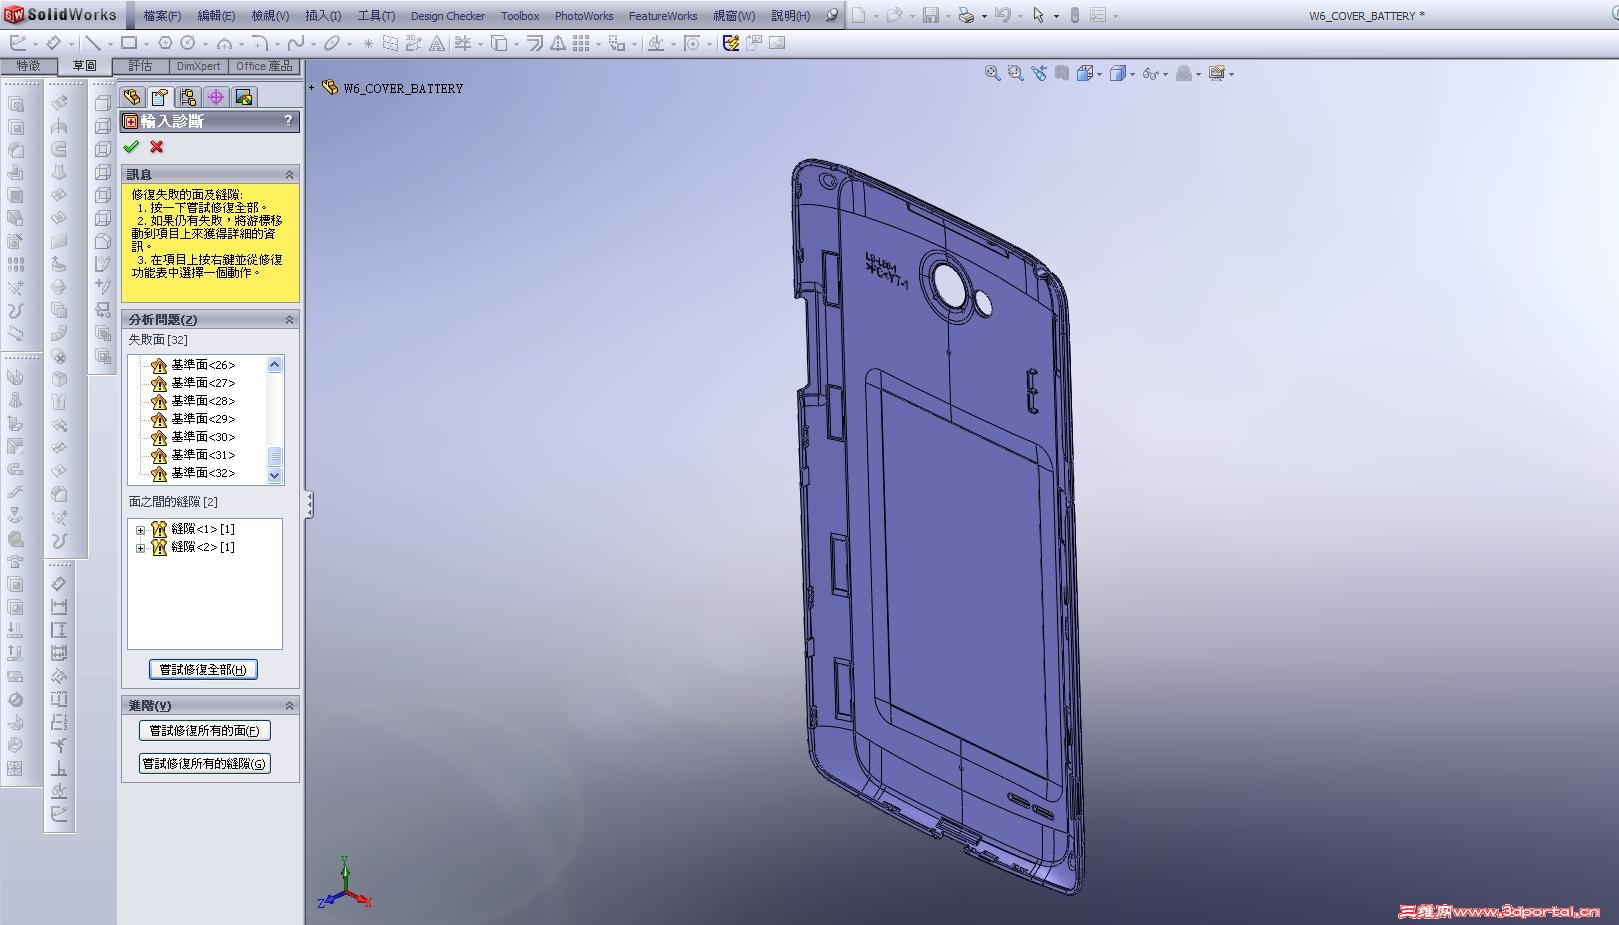Click the Select arrow cursor icon
The image size is (1619, 925).
1039,15
